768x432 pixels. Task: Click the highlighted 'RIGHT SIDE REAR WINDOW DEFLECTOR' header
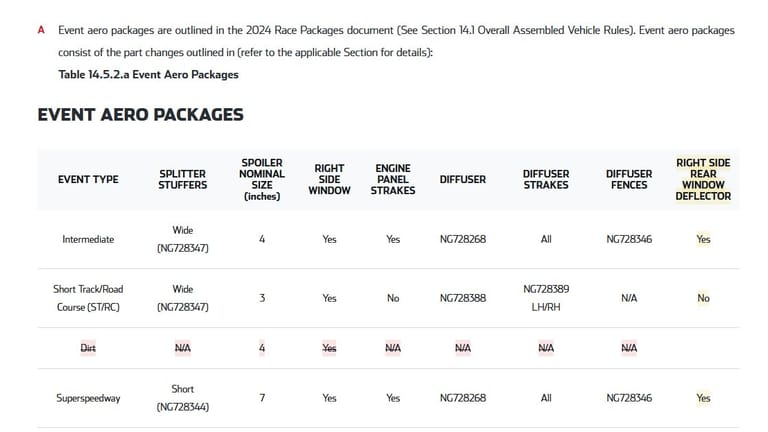[x=703, y=180]
